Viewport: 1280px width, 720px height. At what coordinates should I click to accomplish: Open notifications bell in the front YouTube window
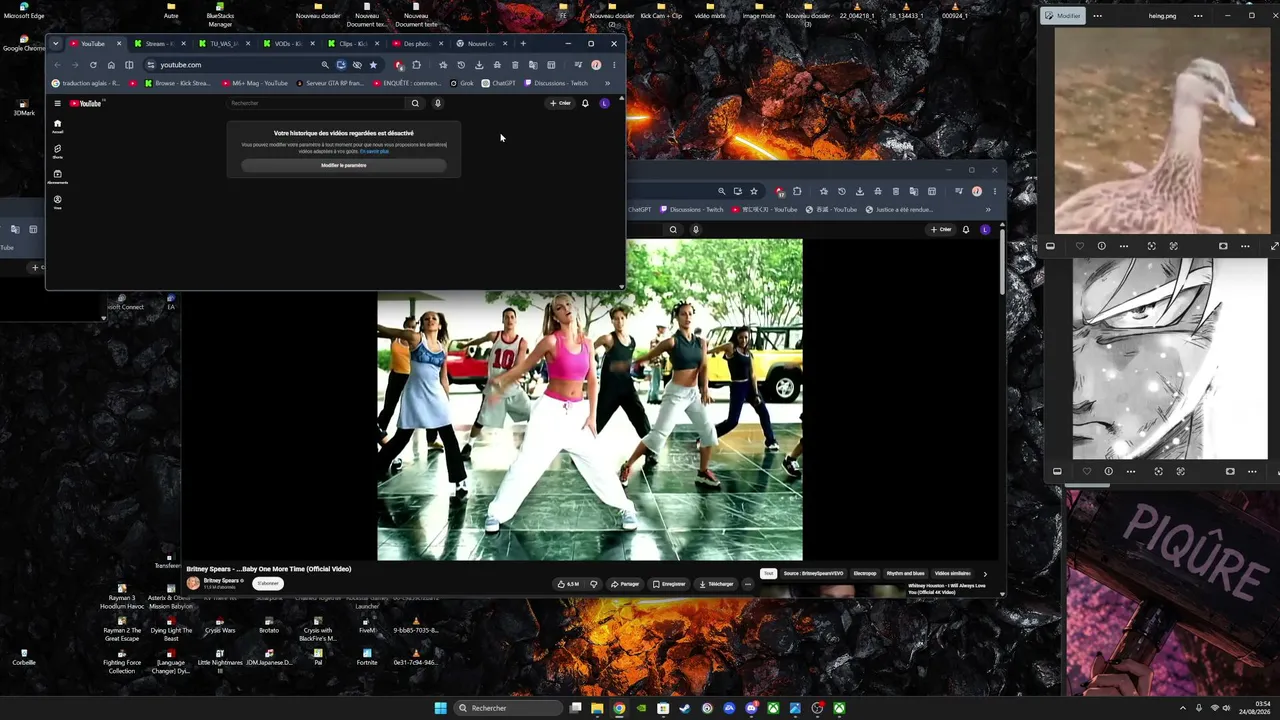pos(585,103)
